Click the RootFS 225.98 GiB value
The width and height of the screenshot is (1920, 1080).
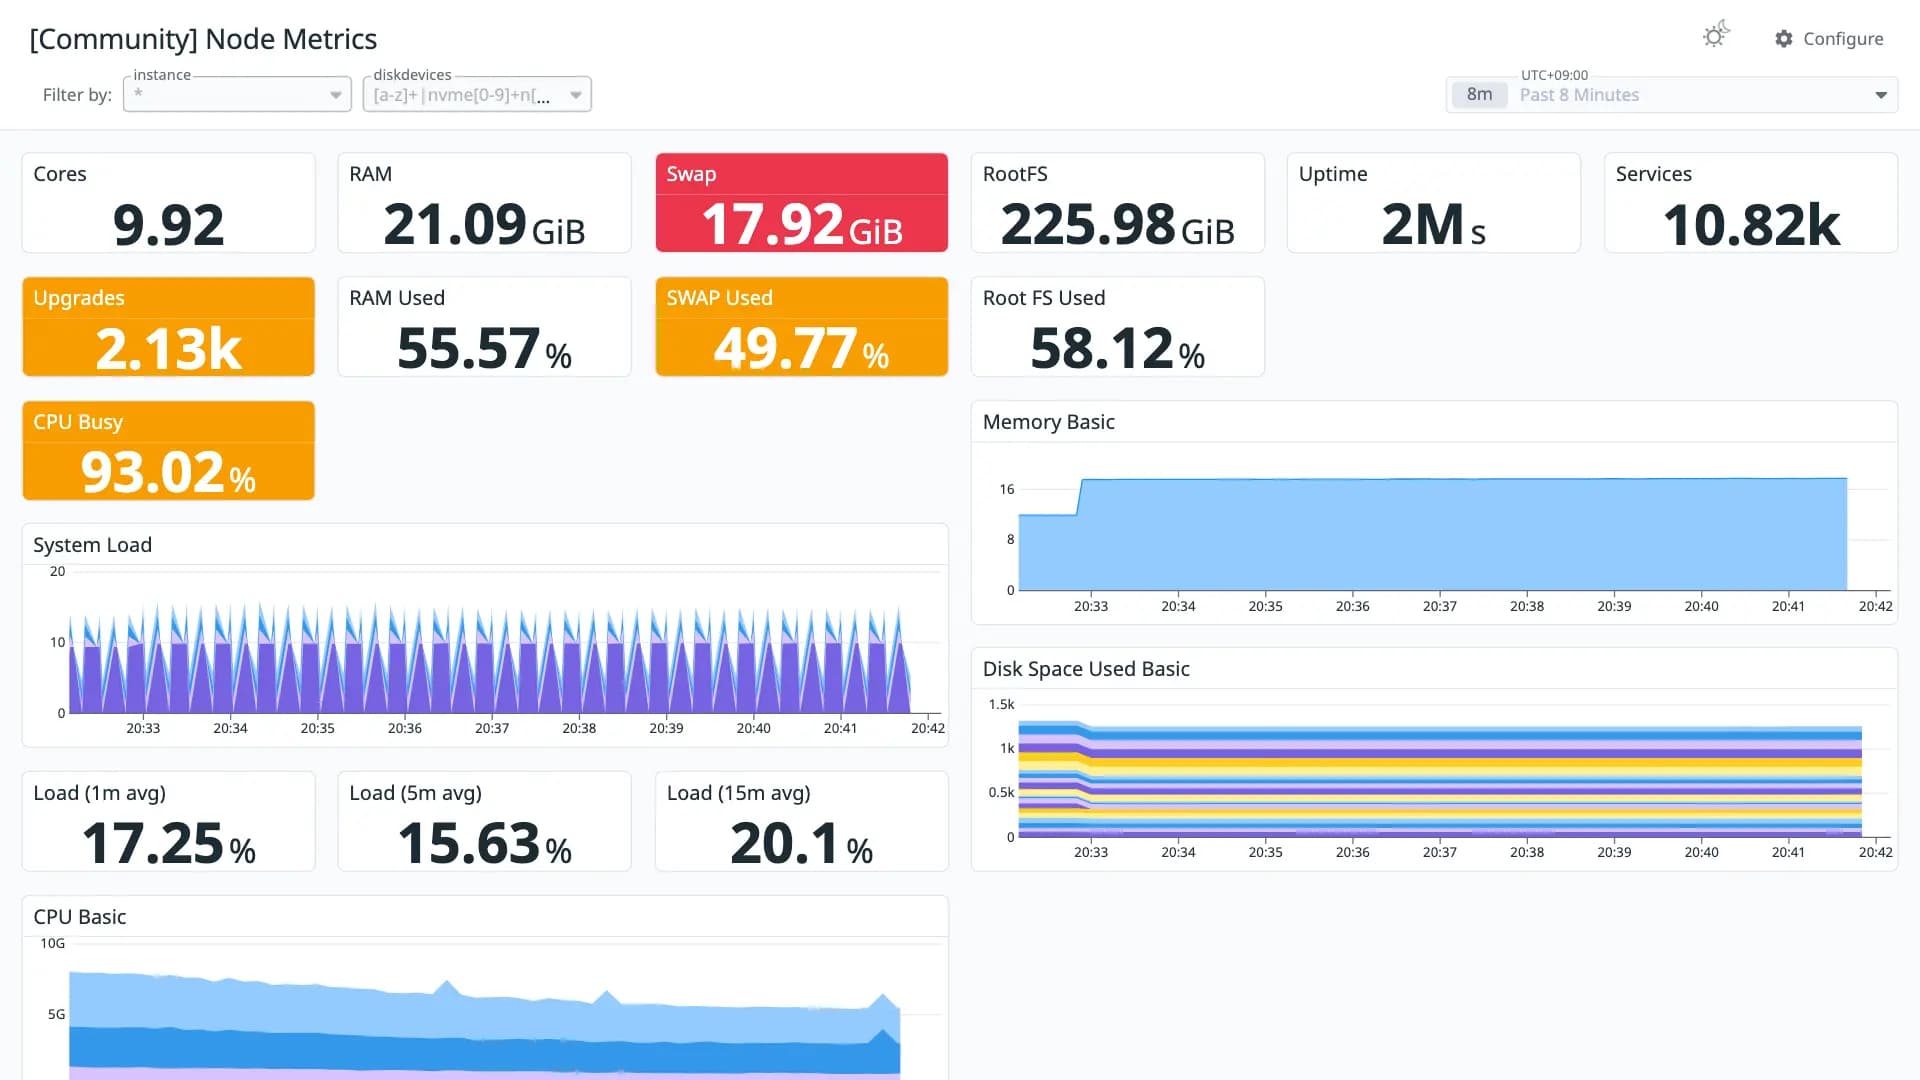[1117, 224]
